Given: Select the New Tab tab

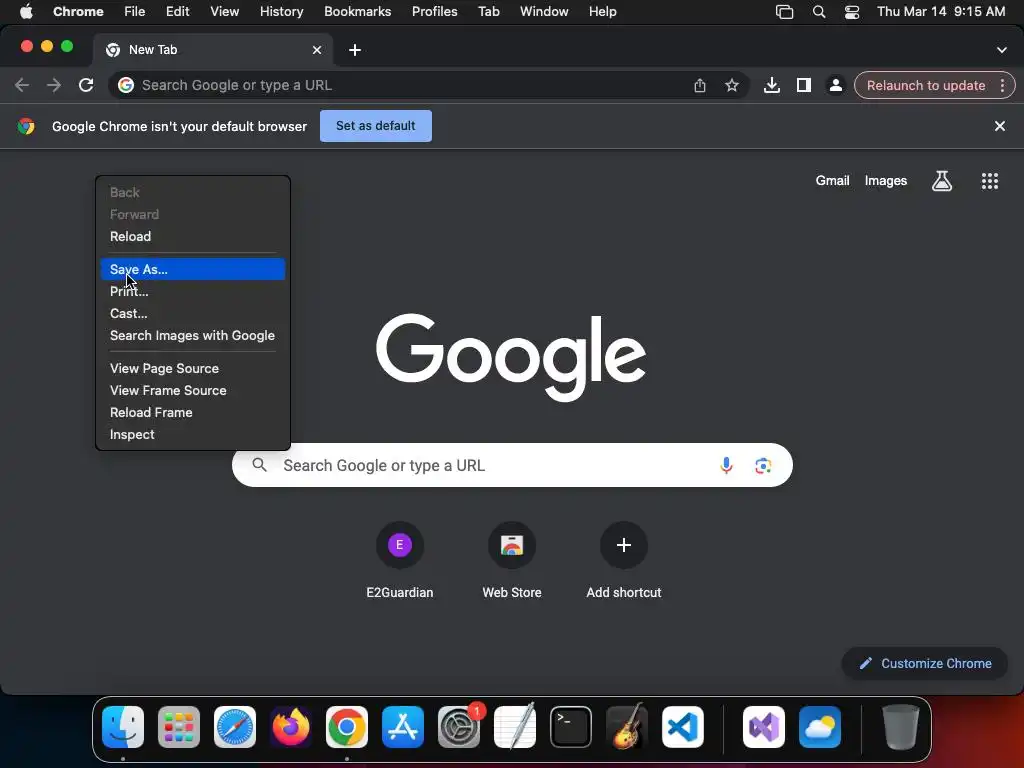Looking at the screenshot, I should coord(213,50).
